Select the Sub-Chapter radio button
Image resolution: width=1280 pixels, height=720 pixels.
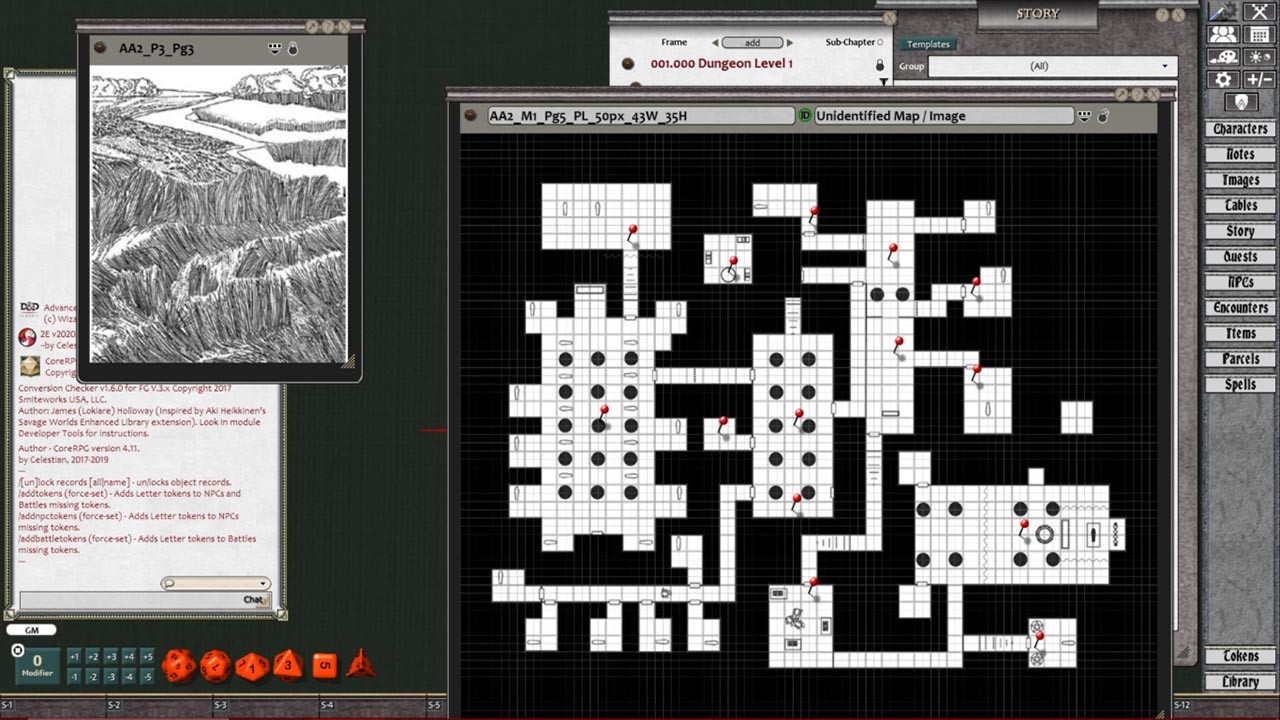point(880,43)
